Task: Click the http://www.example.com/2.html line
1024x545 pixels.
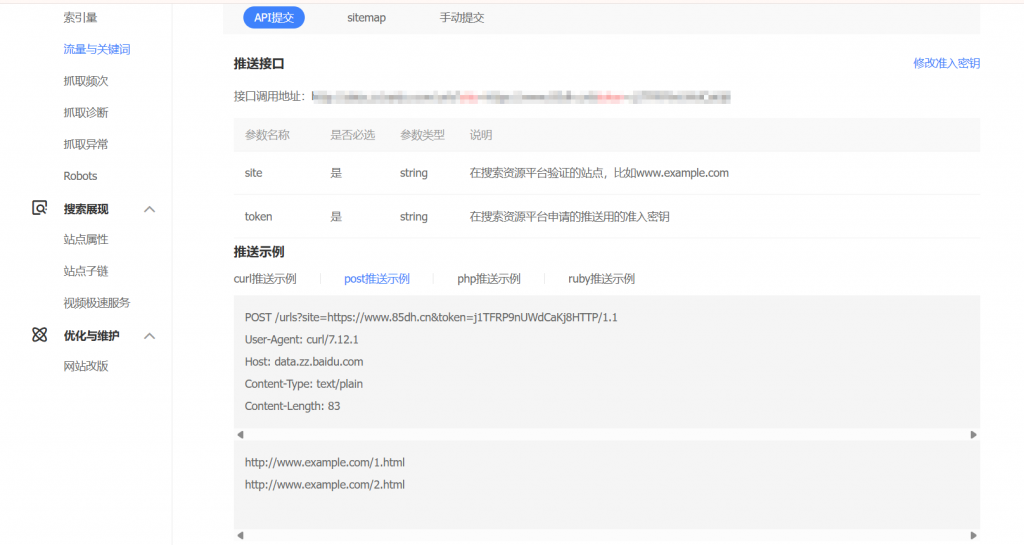Action: point(325,484)
